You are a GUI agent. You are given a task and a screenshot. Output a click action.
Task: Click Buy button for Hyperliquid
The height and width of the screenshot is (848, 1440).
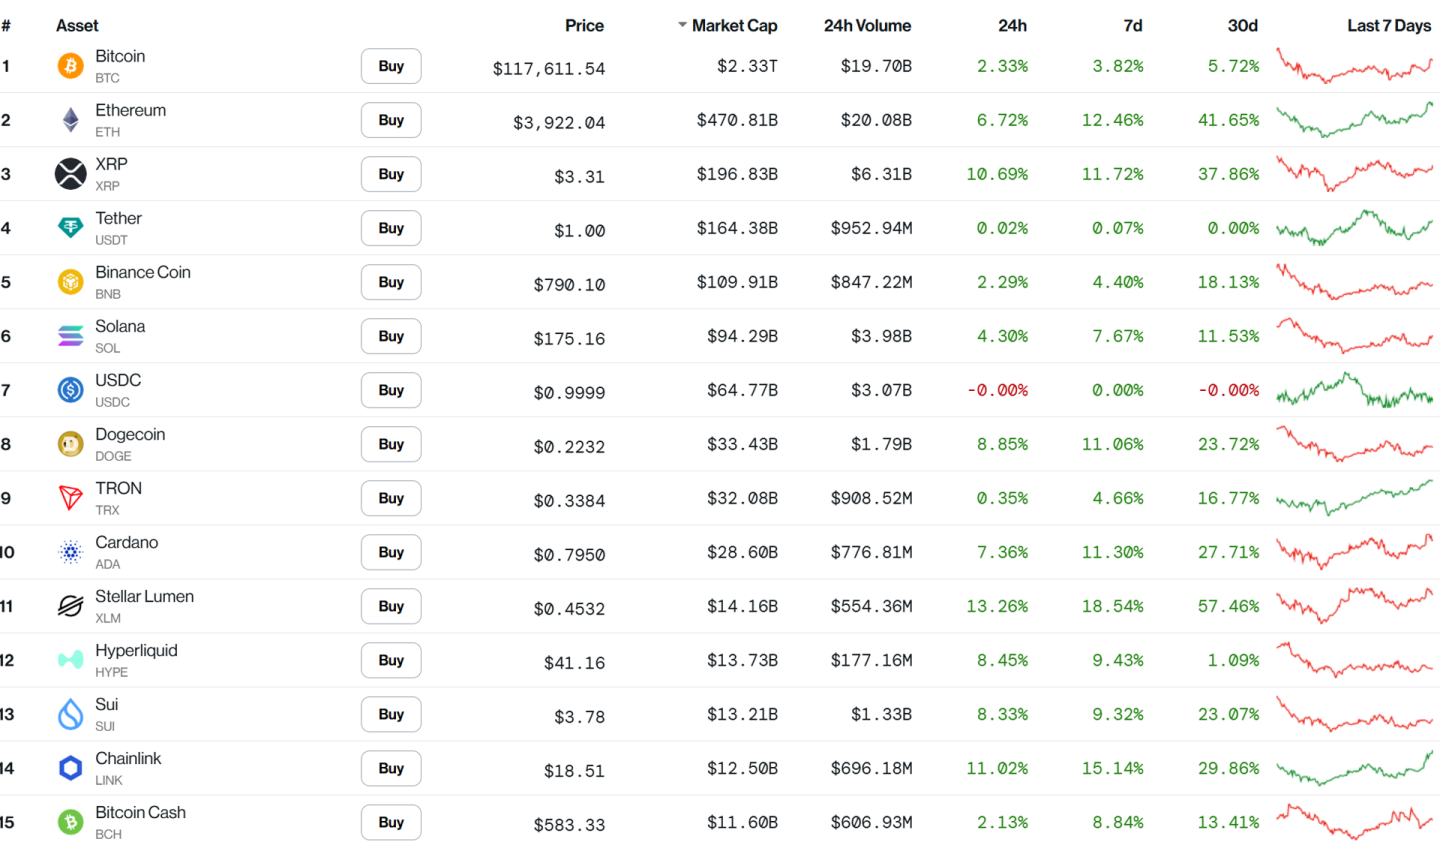[x=391, y=660]
